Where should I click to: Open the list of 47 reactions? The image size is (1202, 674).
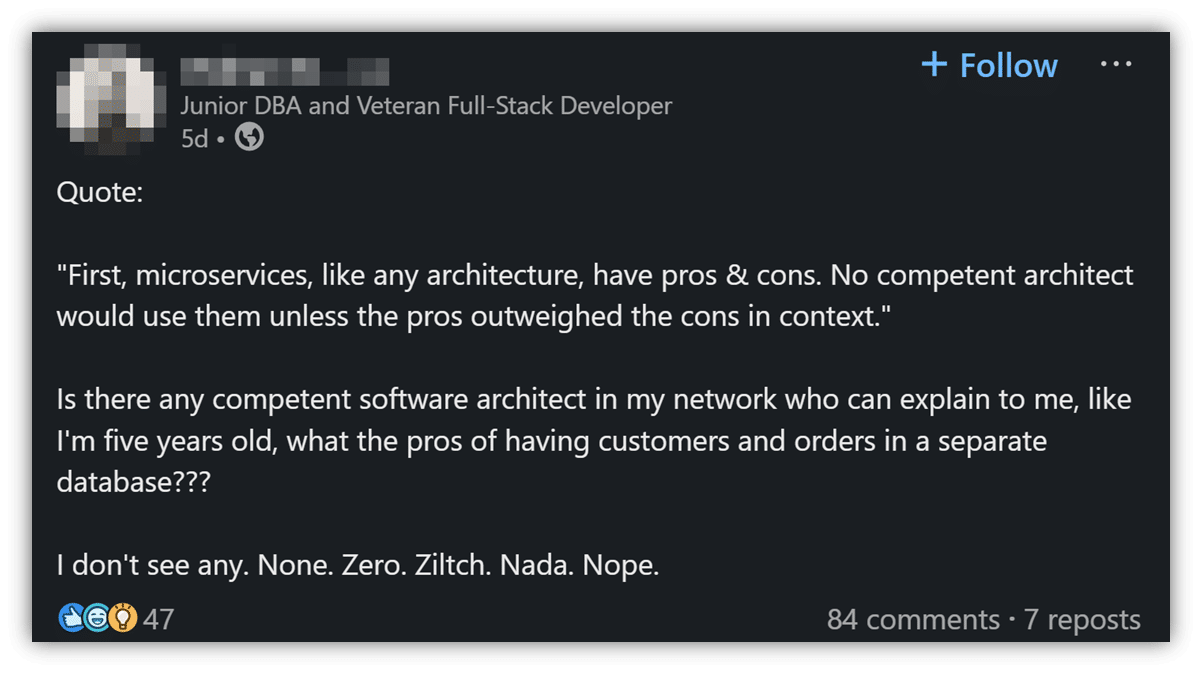click(158, 619)
